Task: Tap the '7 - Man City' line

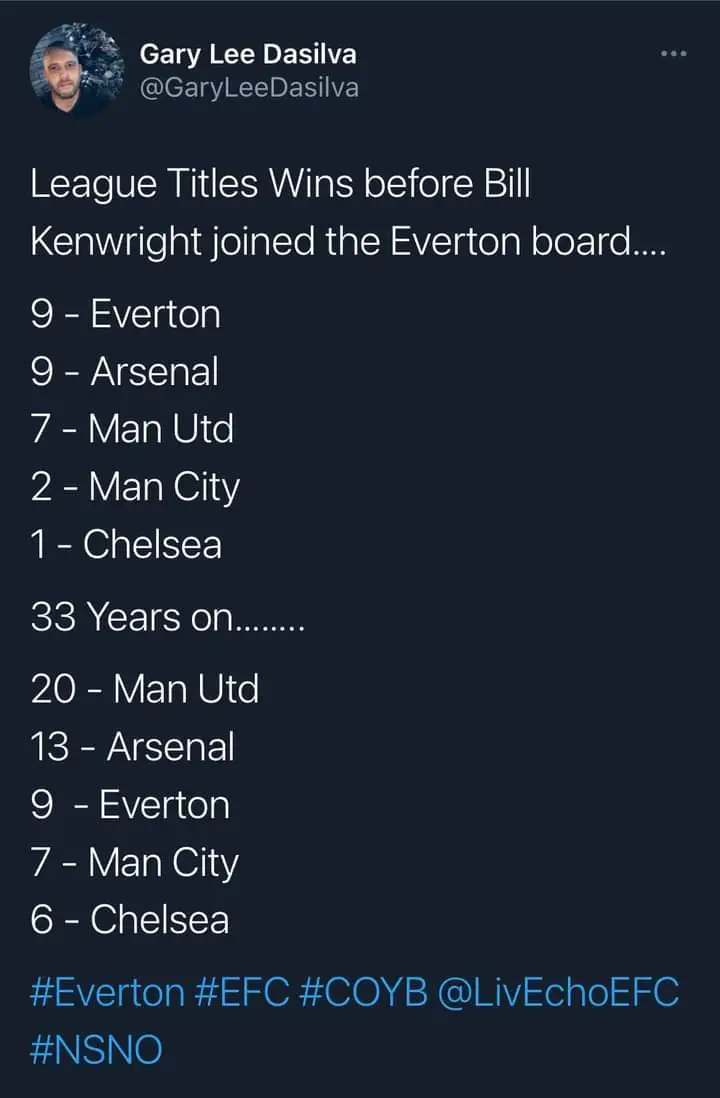Action: coord(135,862)
